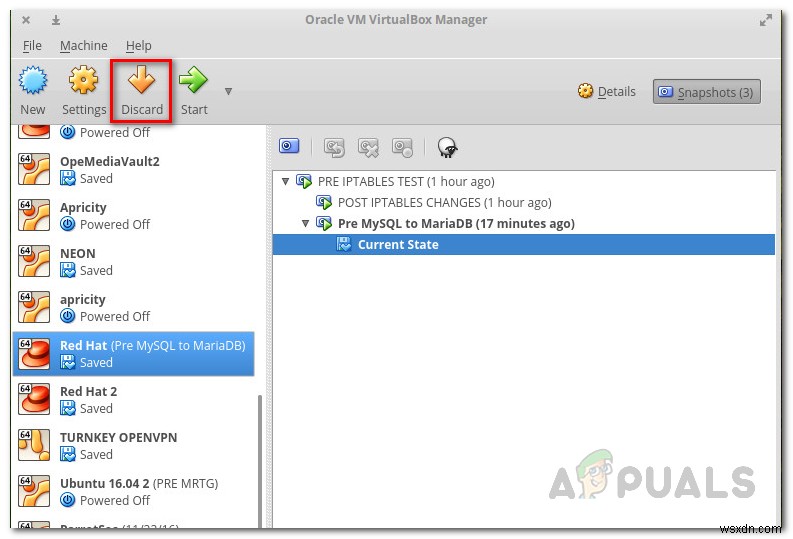Click the POST IPTABLES CHANGES snapshot icon
This screenshot has width=793, height=539.
click(x=324, y=202)
